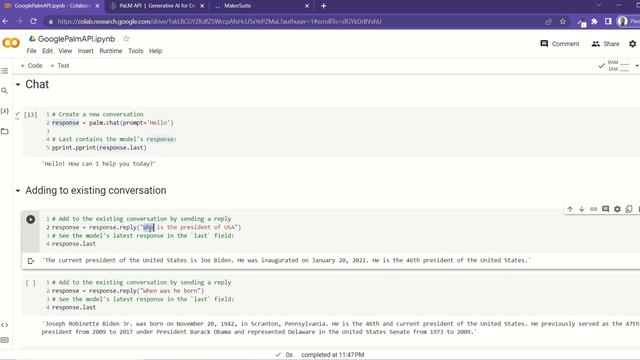Open a new browser tab
The height and width of the screenshot is (360, 640).
click(324, 6)
